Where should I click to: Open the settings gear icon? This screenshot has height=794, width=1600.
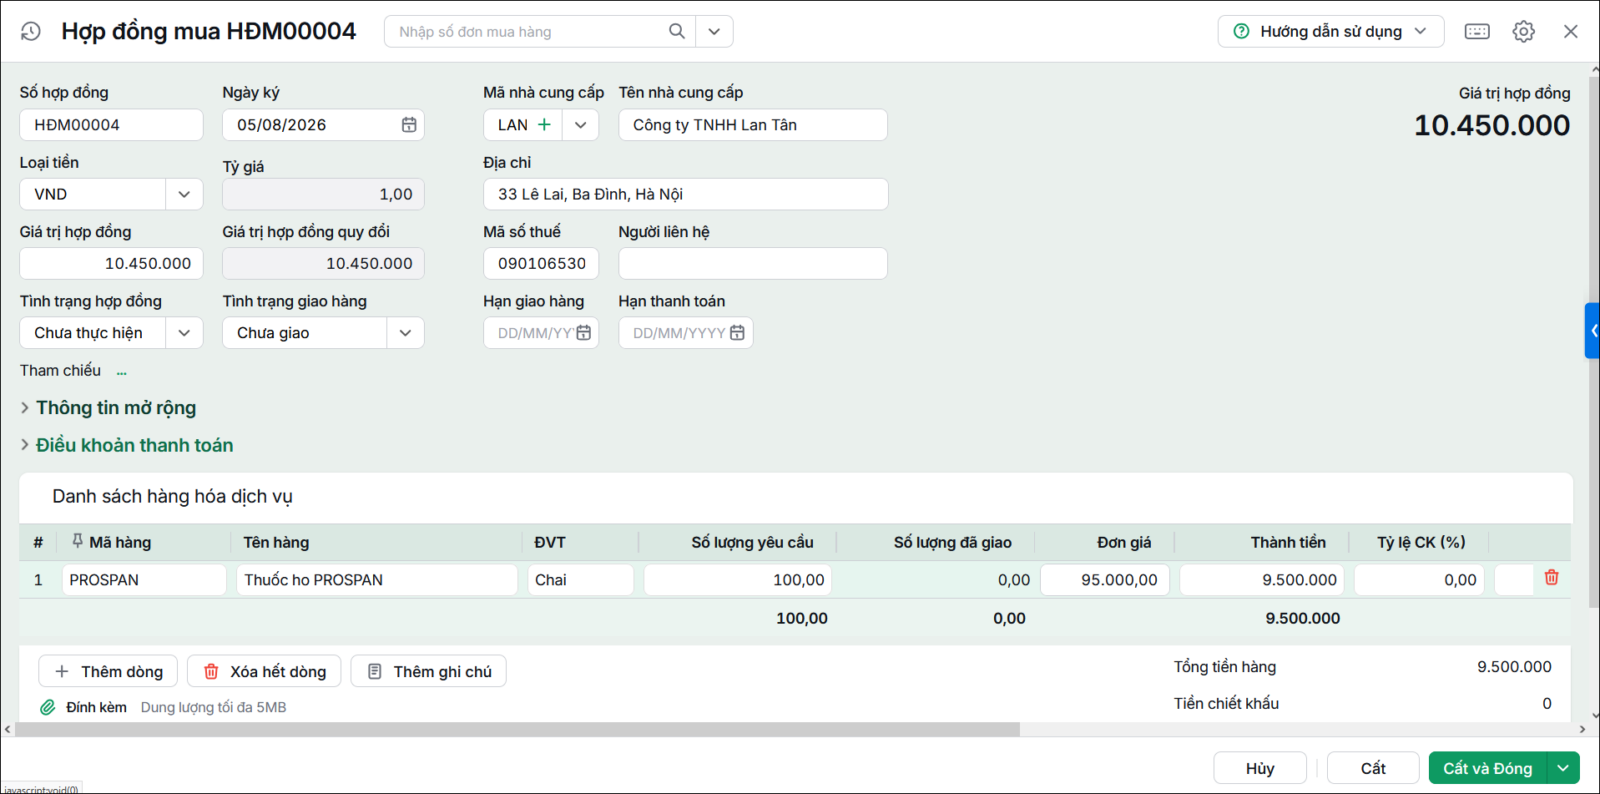pos(1523,31)
